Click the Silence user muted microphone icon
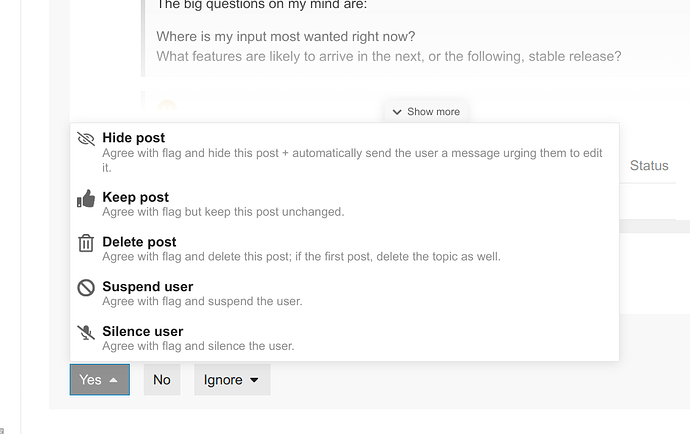 tap(86, 332)
